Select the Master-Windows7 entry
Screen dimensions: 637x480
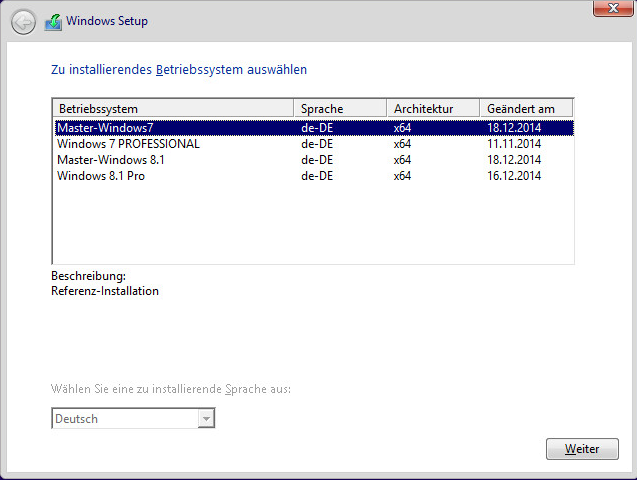314,128
